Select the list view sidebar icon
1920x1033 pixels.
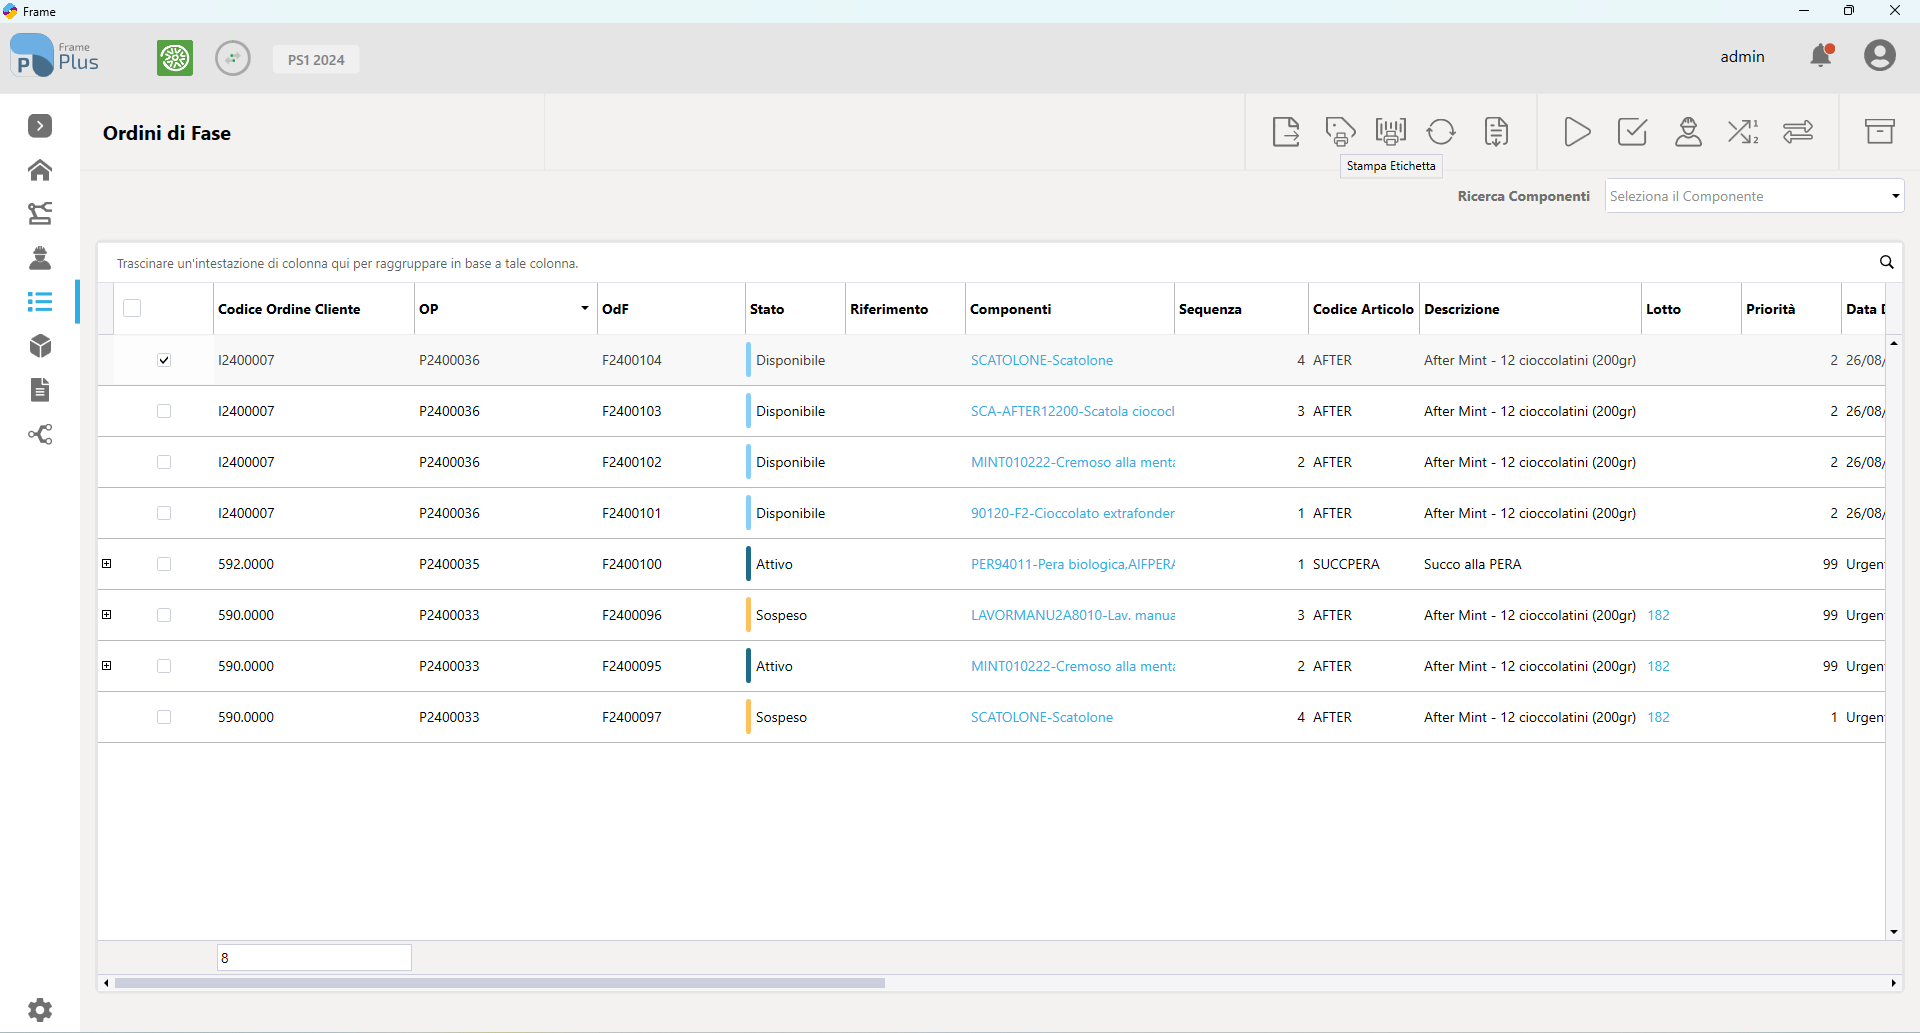coord(40,302)
